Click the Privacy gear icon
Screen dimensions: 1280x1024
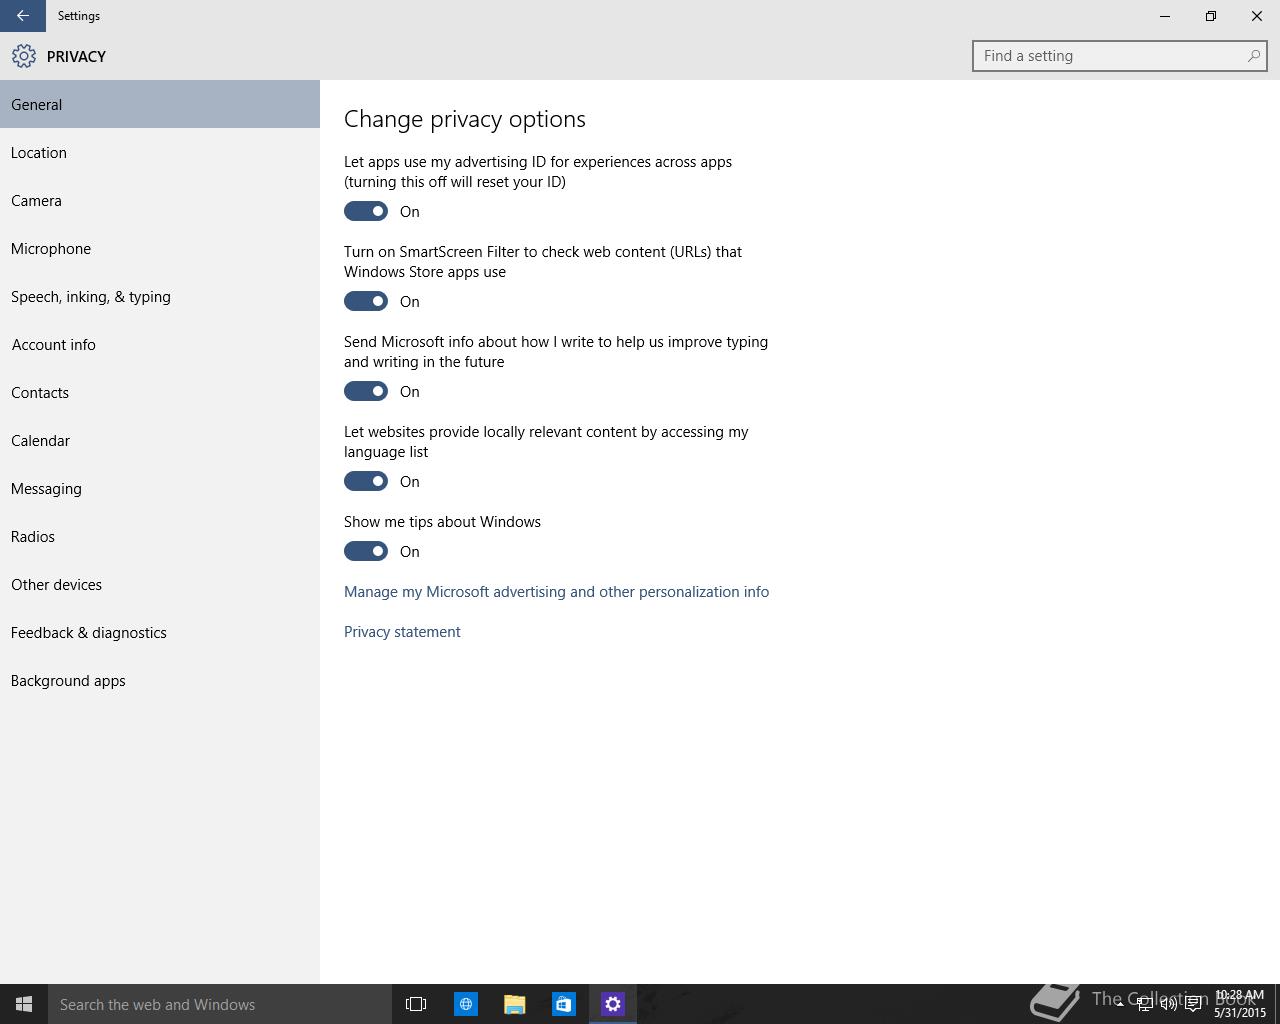pyautogui.click(x=24, y=56)
